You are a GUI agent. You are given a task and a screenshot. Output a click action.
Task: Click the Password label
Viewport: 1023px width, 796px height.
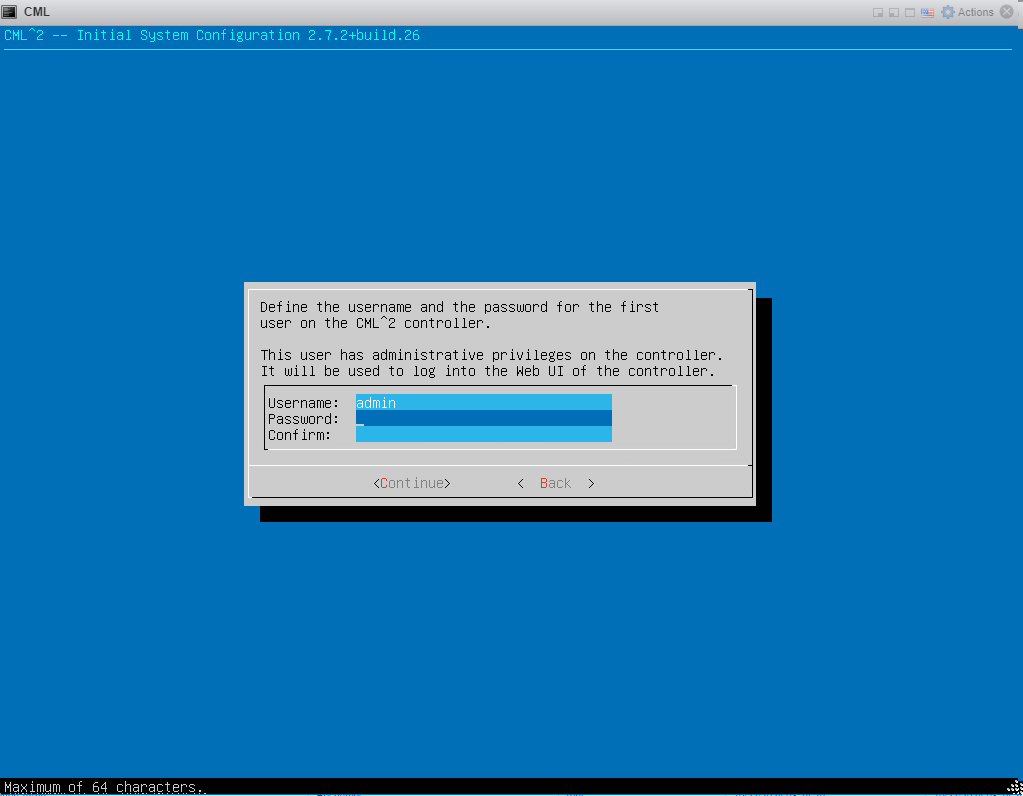(x=303, y=419)
